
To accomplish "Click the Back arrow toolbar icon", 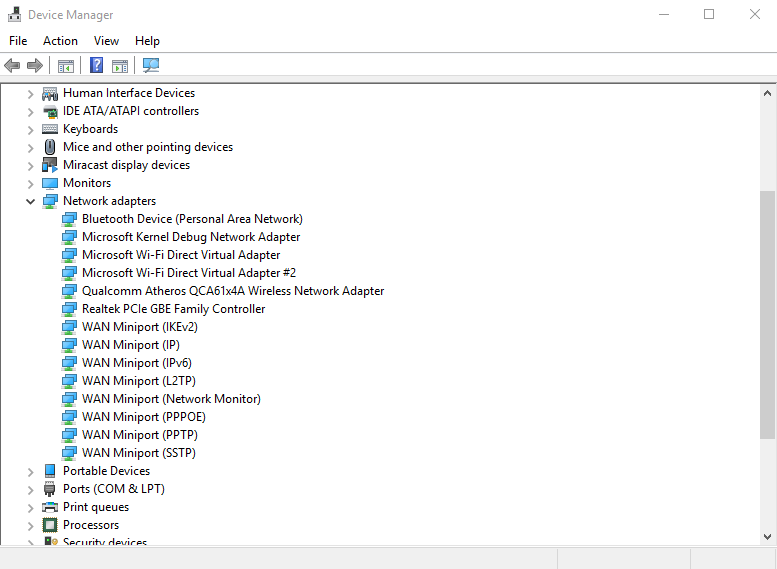I will [x=12, y=65].
